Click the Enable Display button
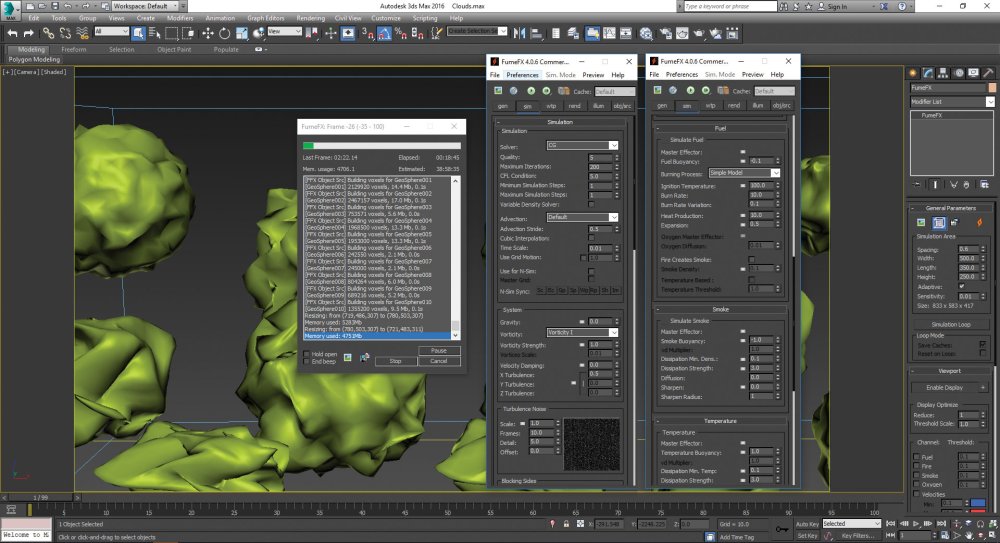The height and width of the screenshot is (543, 1000). [945, 387]
